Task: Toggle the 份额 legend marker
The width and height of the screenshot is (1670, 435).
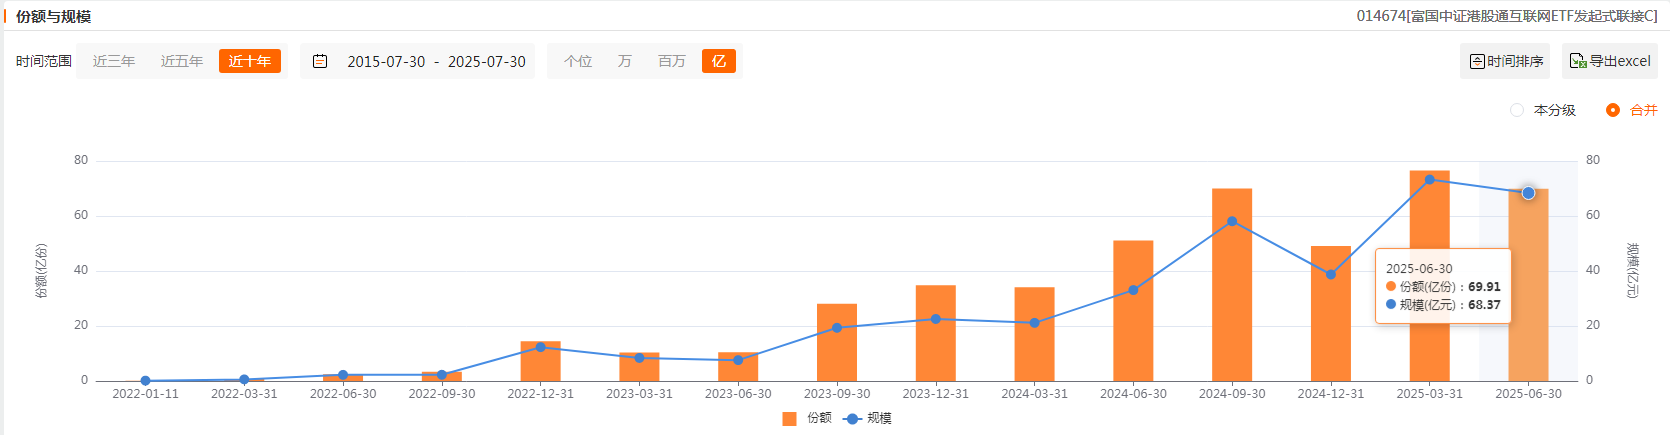Action: [790, 418]
